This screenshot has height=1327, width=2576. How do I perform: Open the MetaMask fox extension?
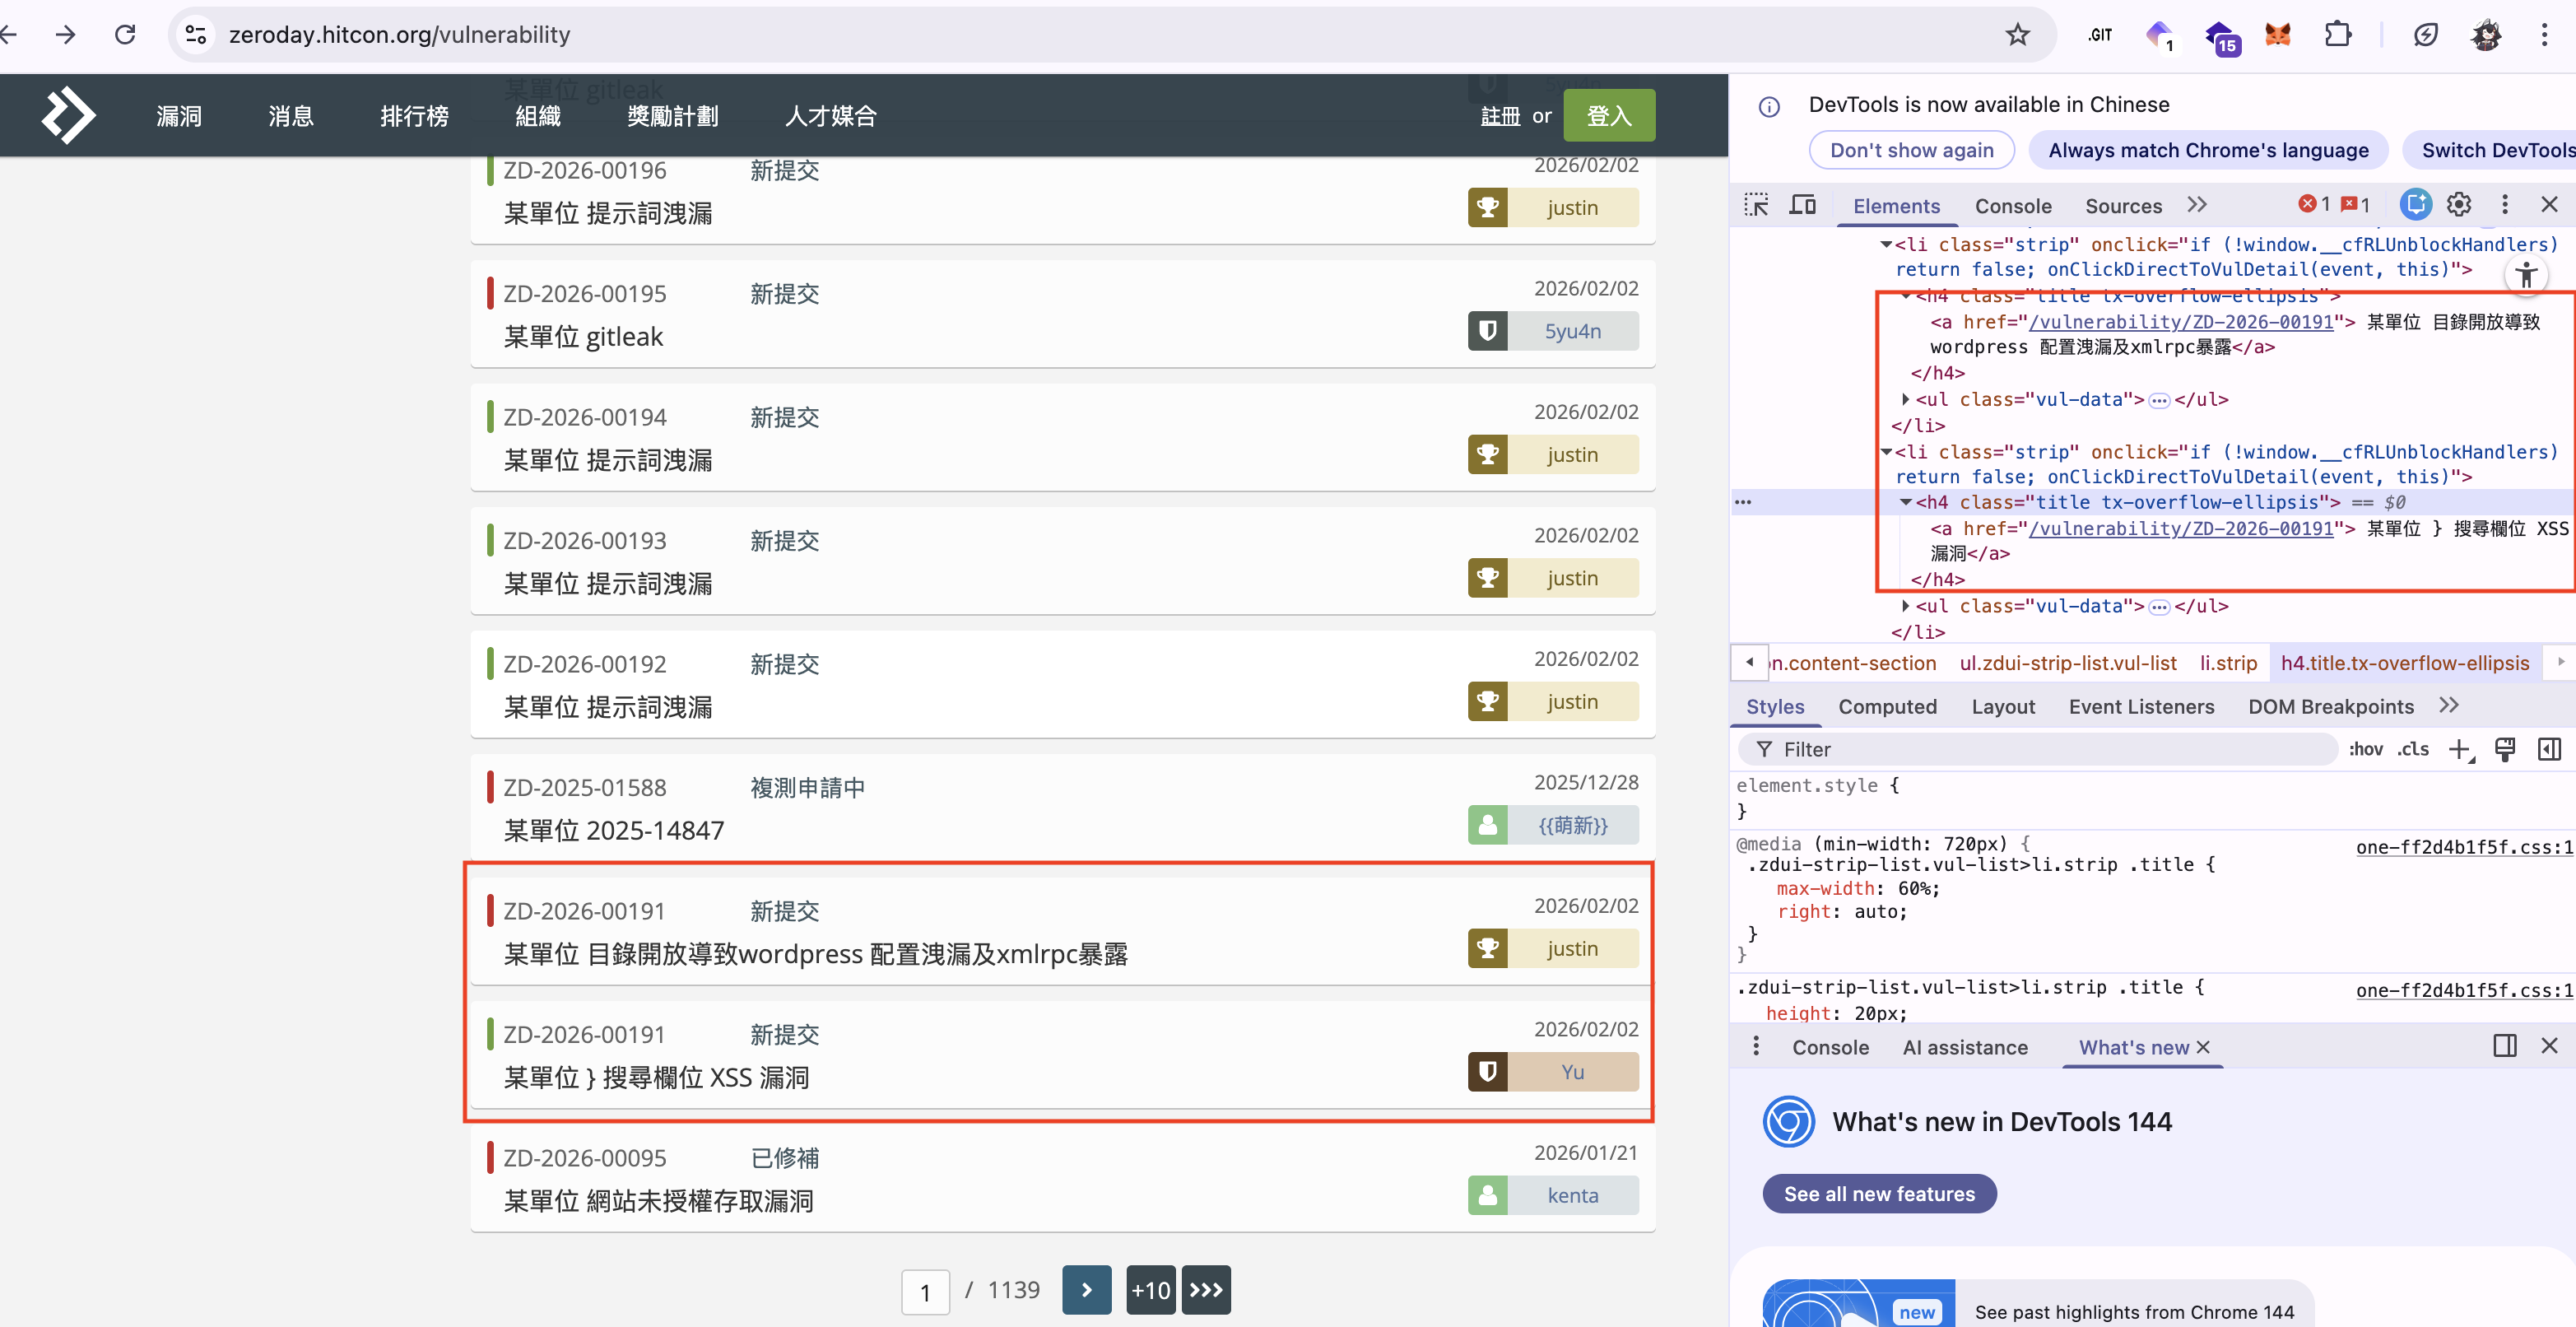[2278, 35]
